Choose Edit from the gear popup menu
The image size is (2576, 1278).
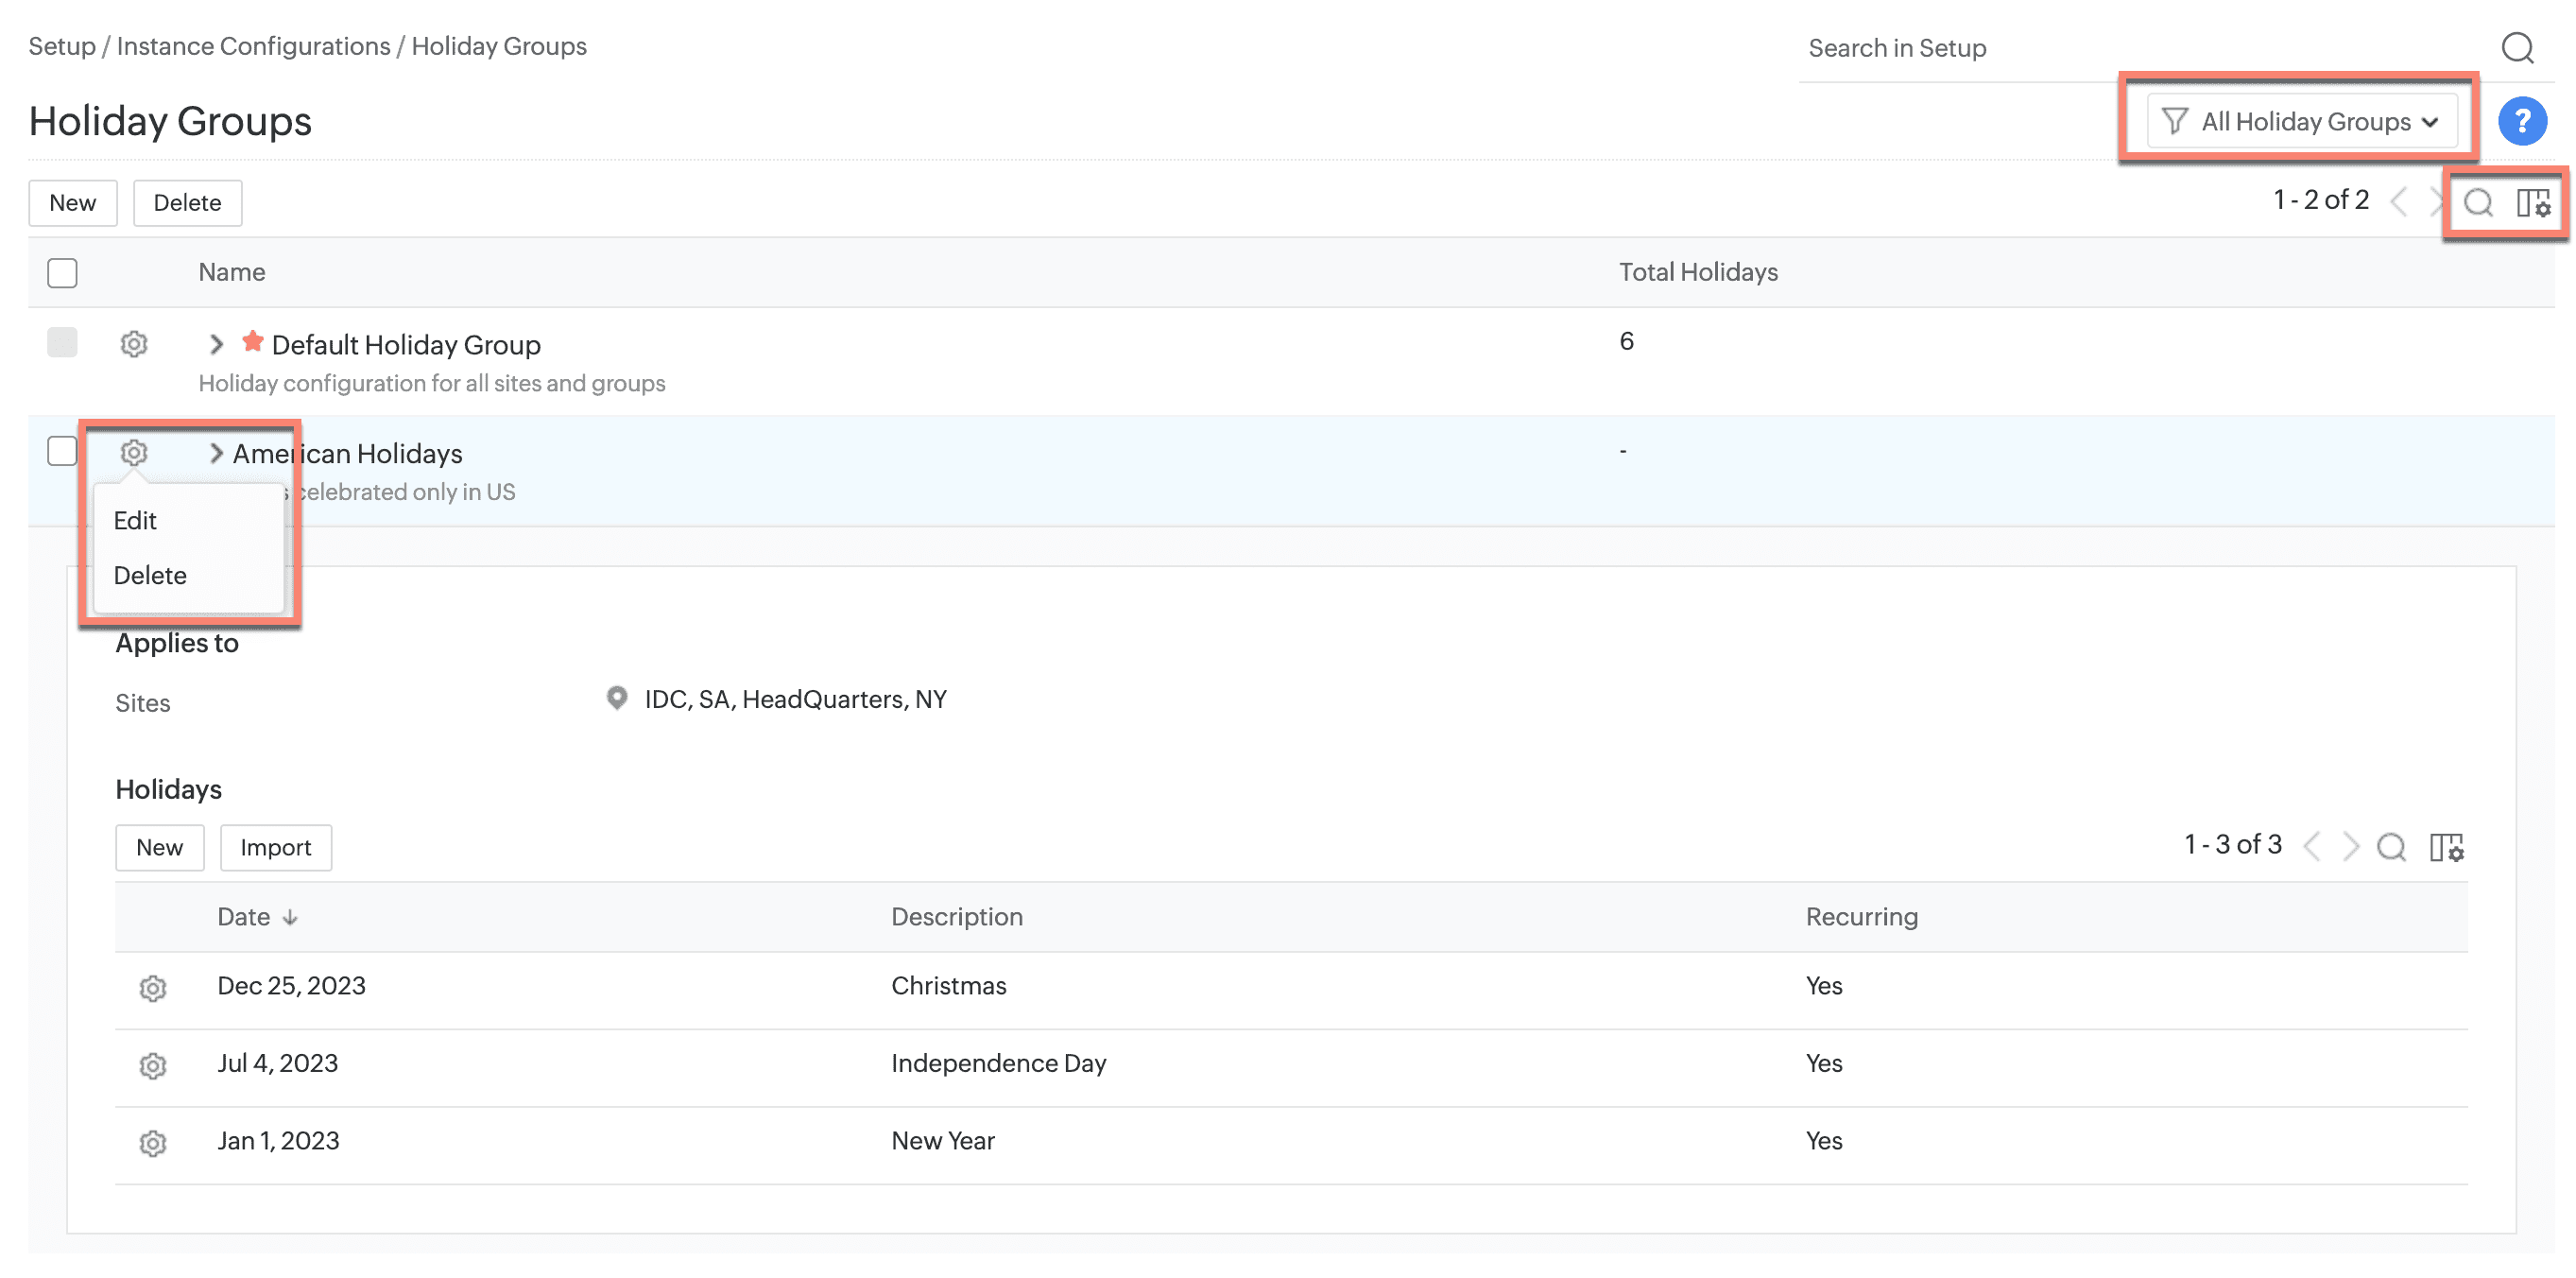point(135,520)
